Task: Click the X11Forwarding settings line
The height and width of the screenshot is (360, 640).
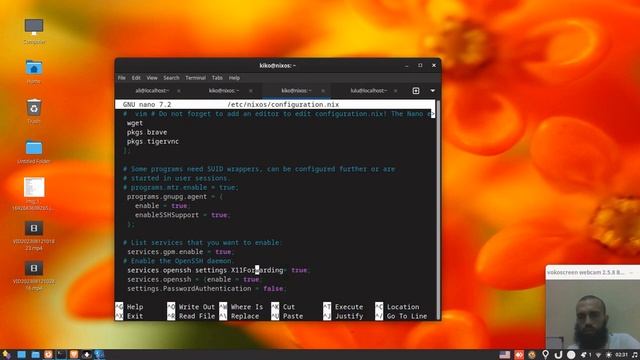Action: [x=218, y=270]
